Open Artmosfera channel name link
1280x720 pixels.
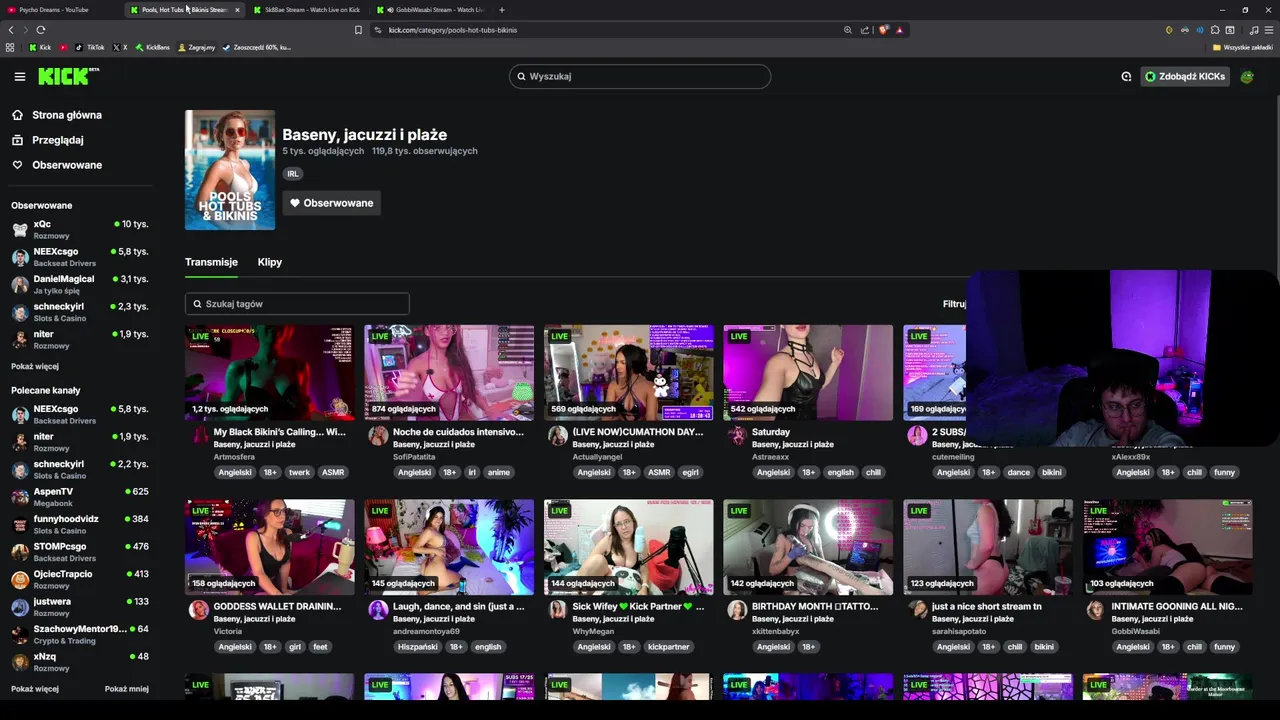point(234,457)
